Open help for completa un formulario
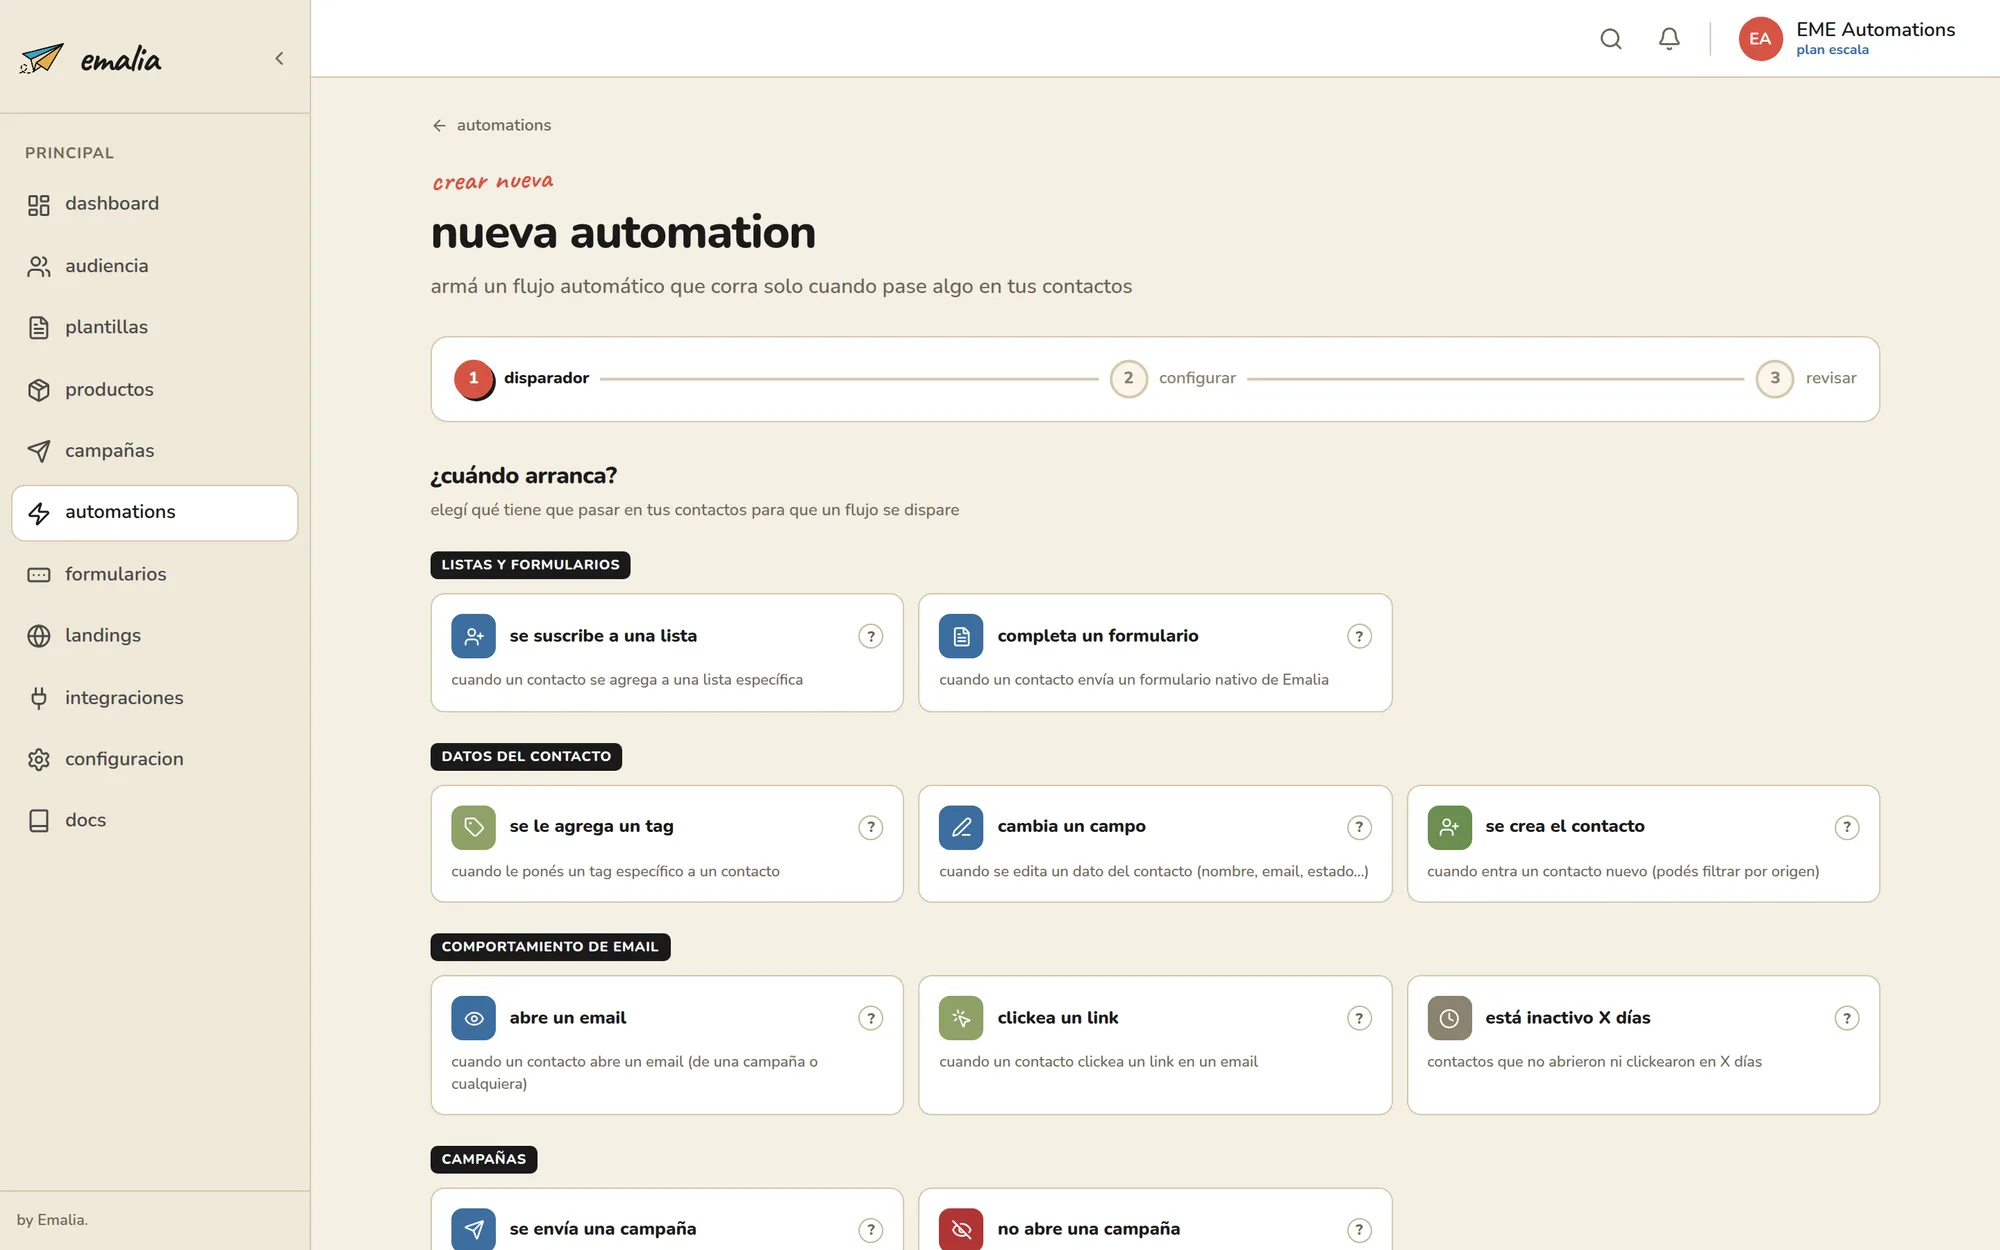This screenshot has height=1250, width=2000. coord(1359,636)
